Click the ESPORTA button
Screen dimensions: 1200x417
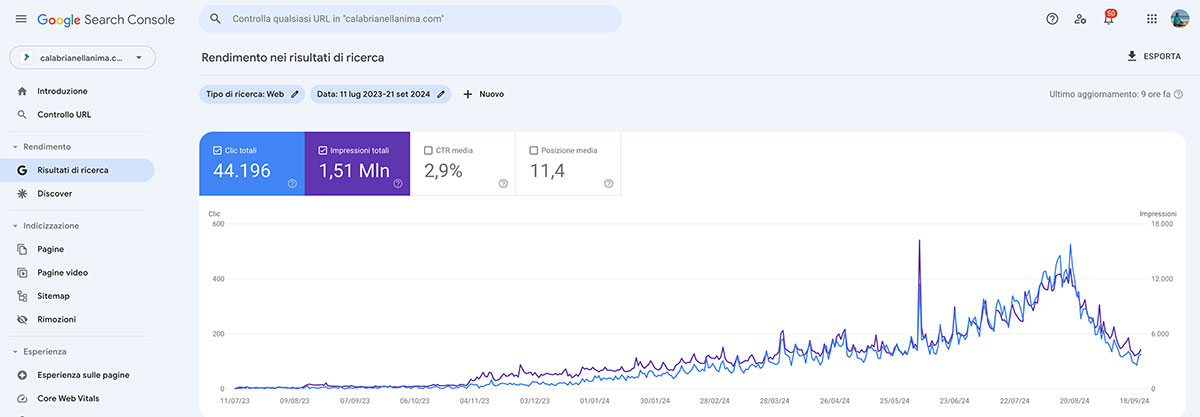coord(1153,57)
